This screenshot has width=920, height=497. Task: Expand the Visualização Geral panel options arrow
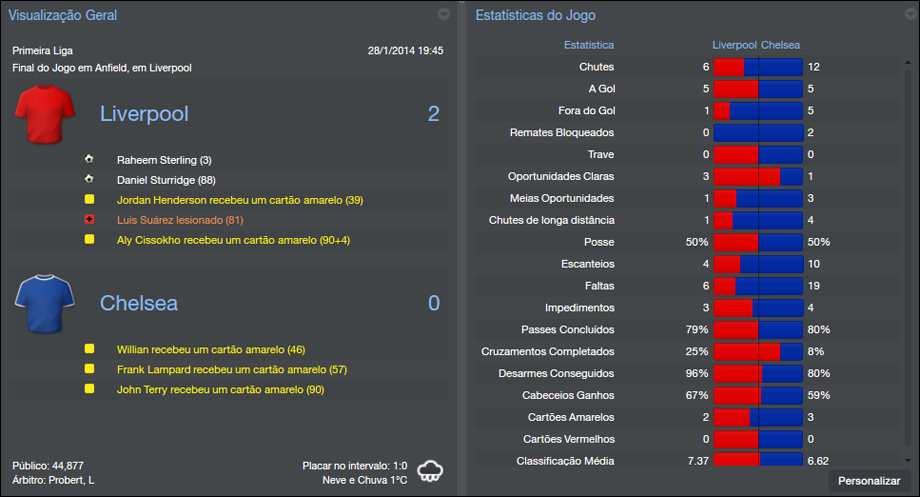(x=444, y=14)
